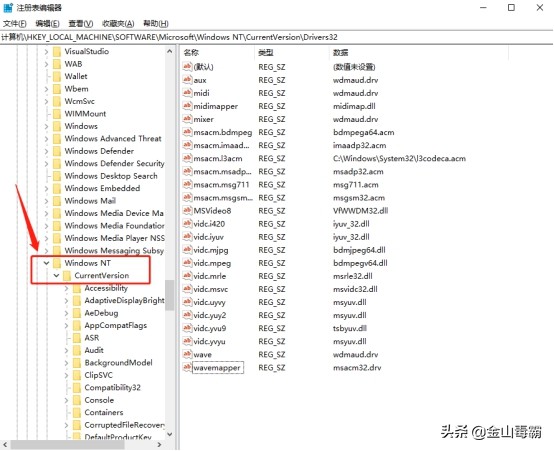Click the midi value string icon

187,93
